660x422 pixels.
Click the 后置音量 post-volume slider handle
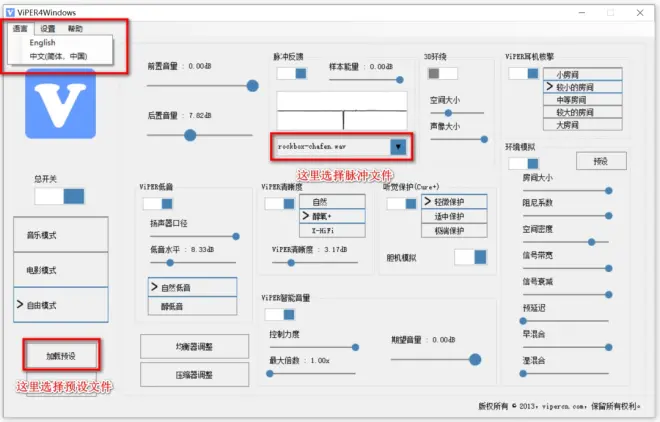tap(190, 135)
